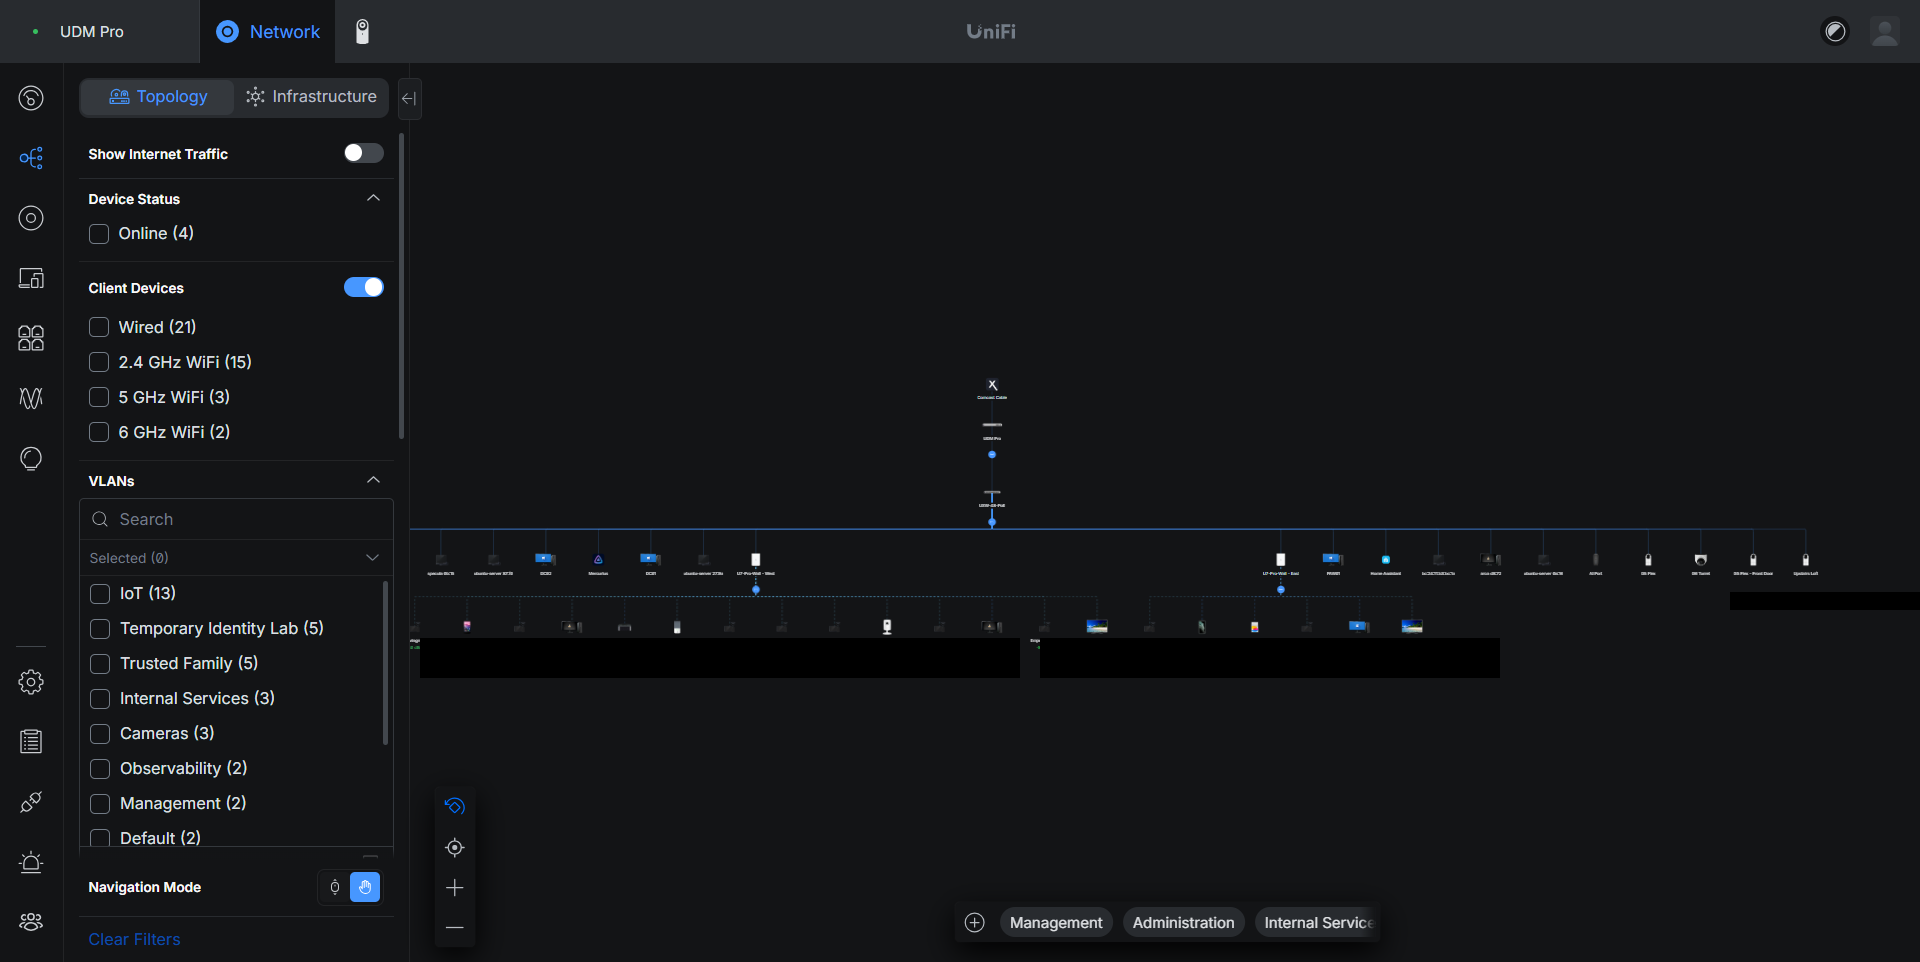Collapse the VLANs section
The image size is (1920, 962).
coord(373,480)
